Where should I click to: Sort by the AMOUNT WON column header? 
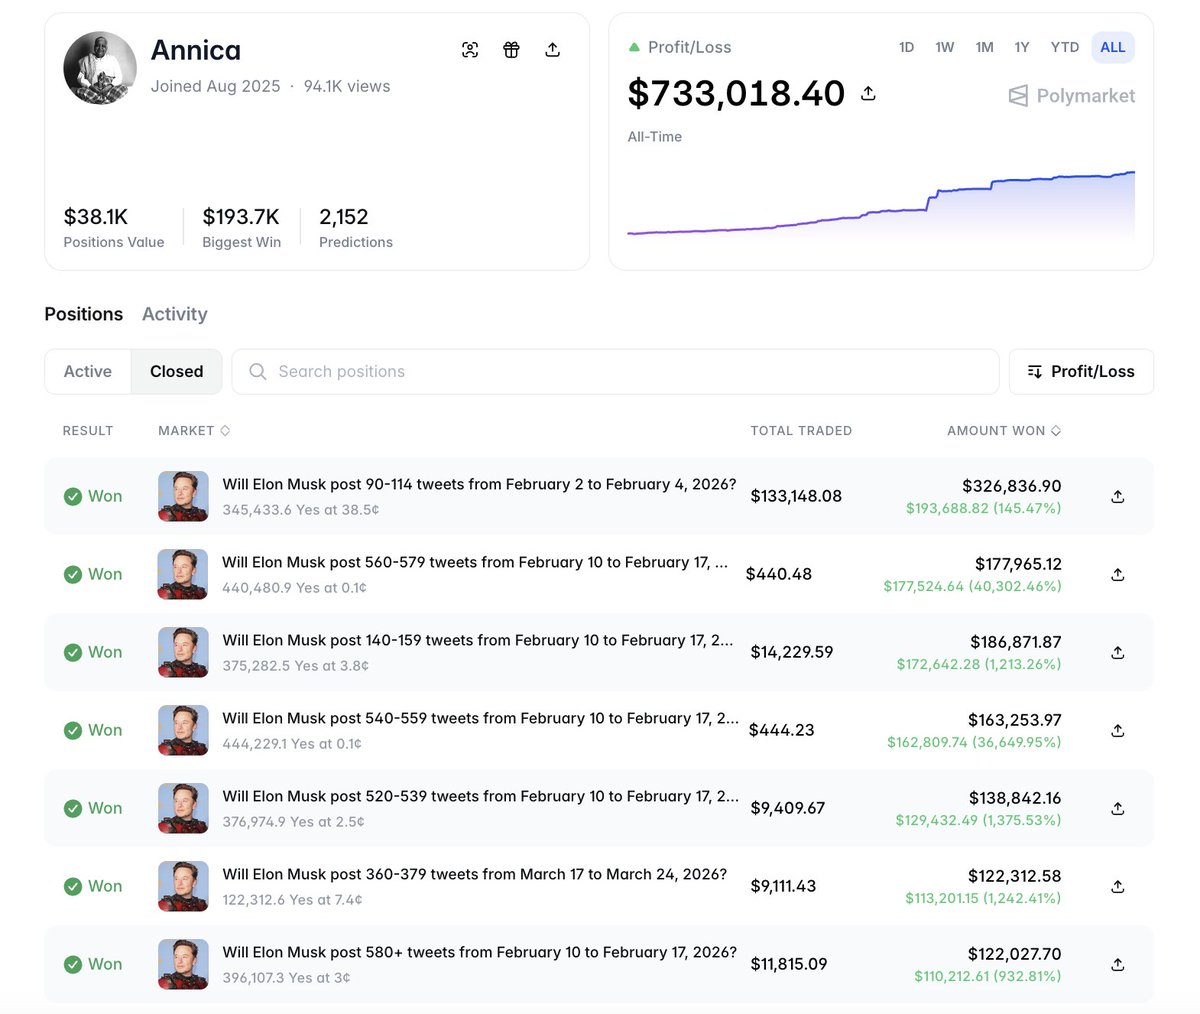point(1004,430)
